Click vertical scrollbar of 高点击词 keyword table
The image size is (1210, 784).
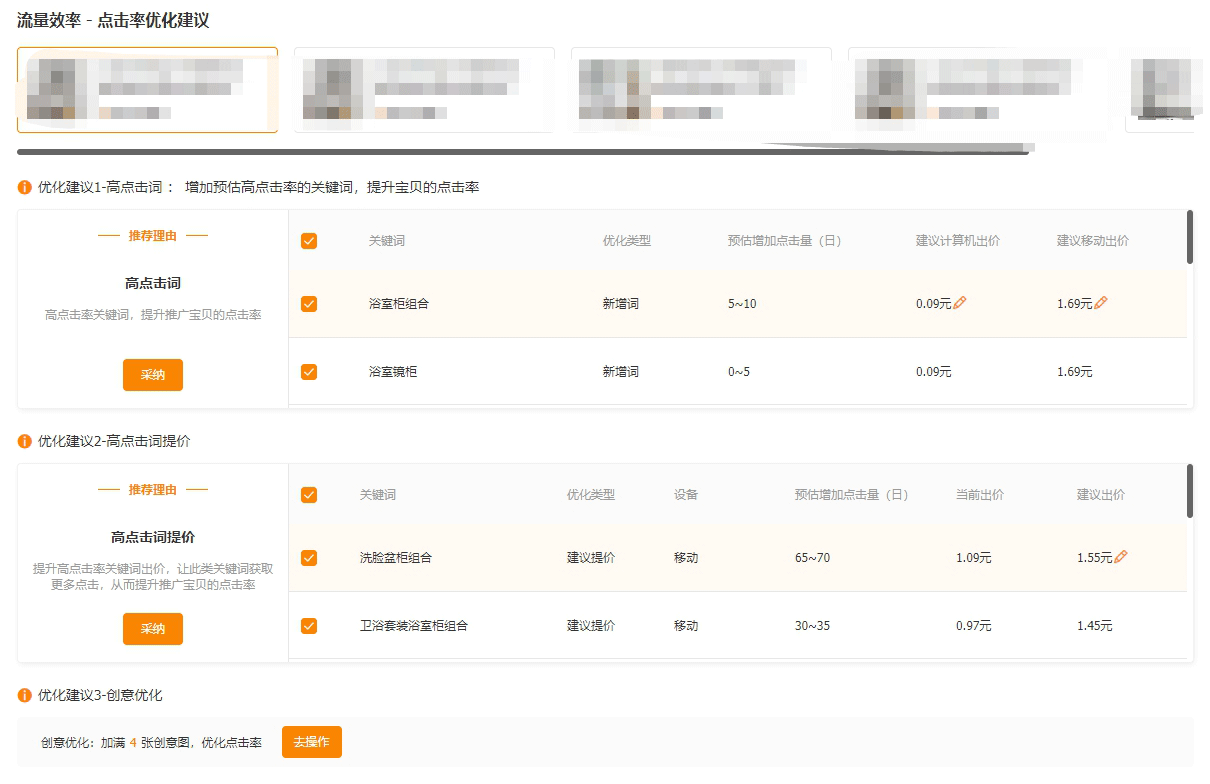coord(1189,237)
